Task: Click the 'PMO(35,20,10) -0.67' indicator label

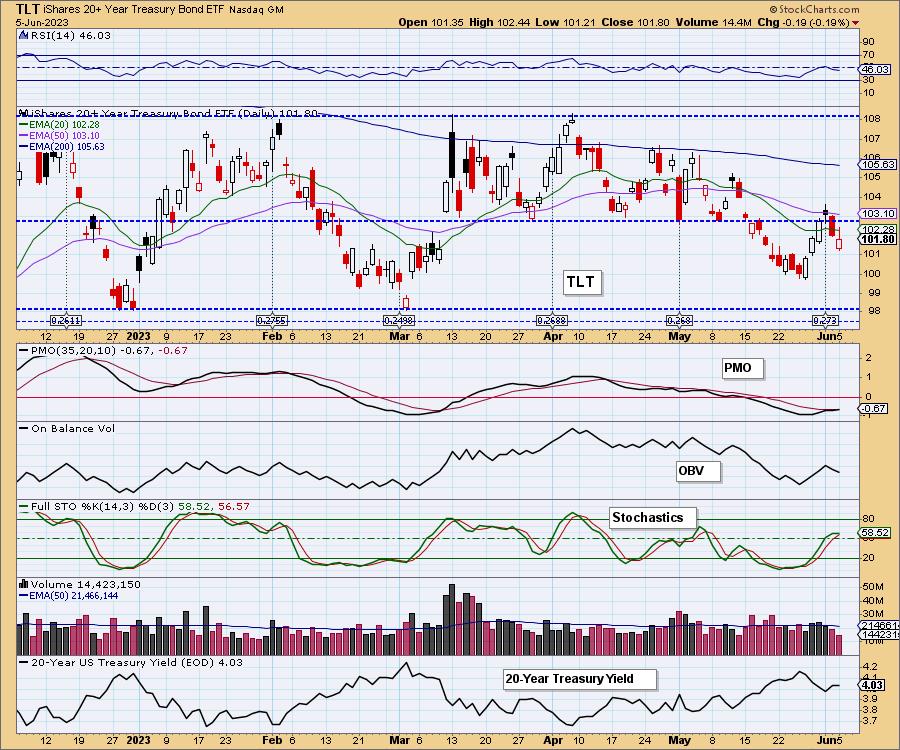Action: (x=103, y=351)
